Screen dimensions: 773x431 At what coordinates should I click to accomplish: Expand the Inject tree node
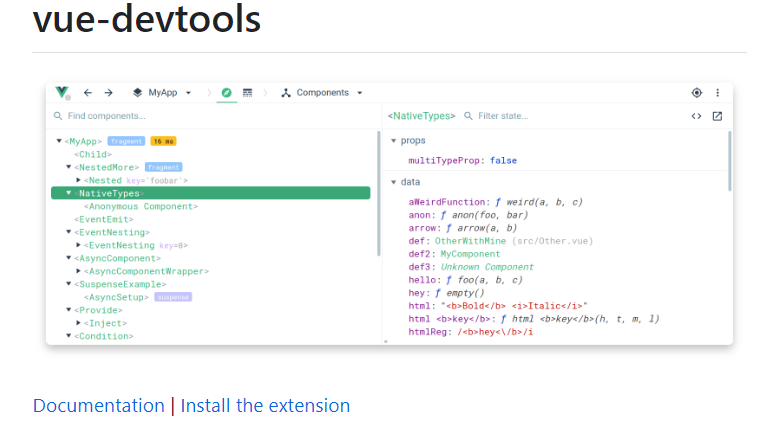[x=78, y=323]
